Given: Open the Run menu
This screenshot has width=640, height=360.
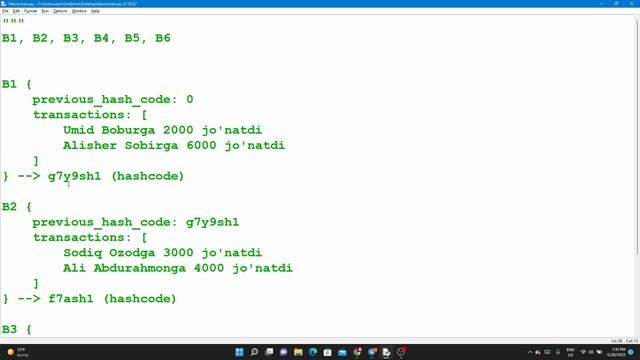Looking at the screenshot, I should [45, 11].
